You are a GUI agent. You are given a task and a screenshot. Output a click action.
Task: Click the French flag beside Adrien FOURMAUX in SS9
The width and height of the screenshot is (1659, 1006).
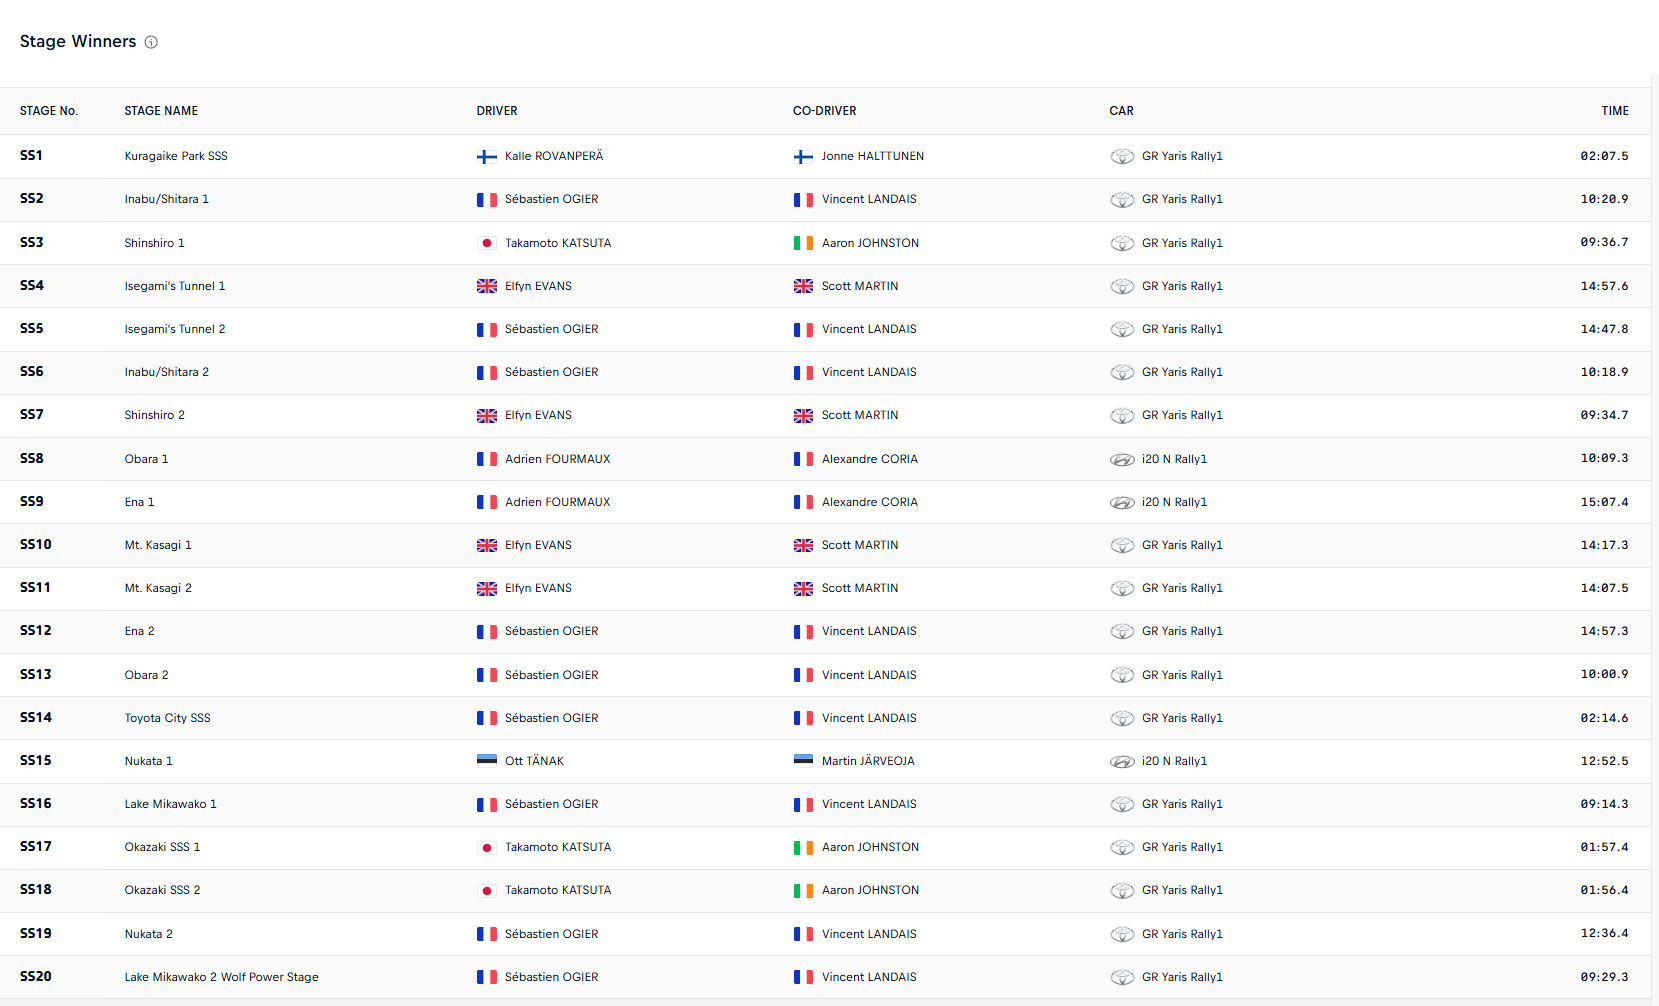[x=486, y=502]
